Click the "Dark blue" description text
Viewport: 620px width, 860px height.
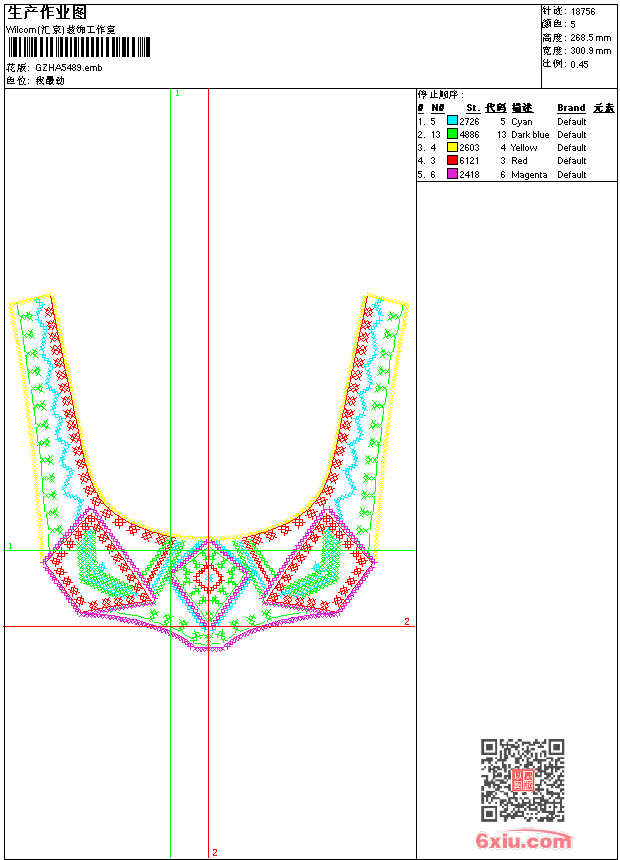click(x=530, y=135)
